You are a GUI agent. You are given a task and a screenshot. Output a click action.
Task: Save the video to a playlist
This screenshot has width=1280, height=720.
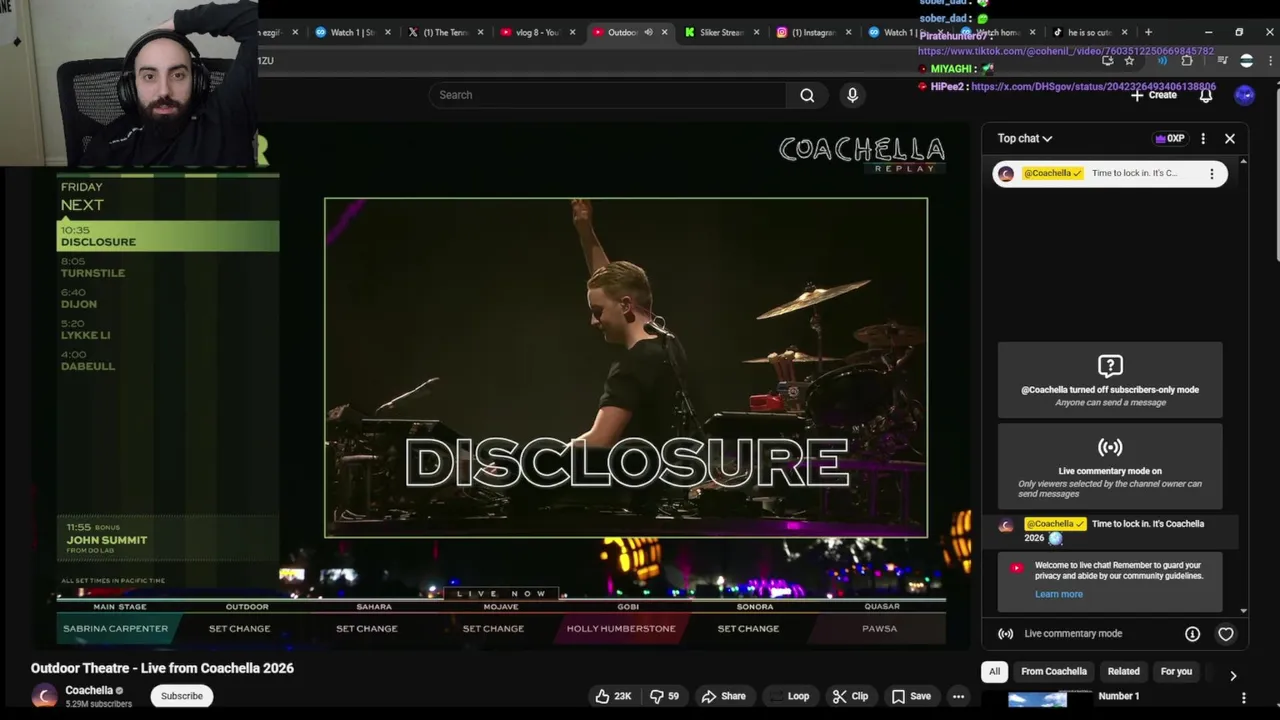[911, 696]
